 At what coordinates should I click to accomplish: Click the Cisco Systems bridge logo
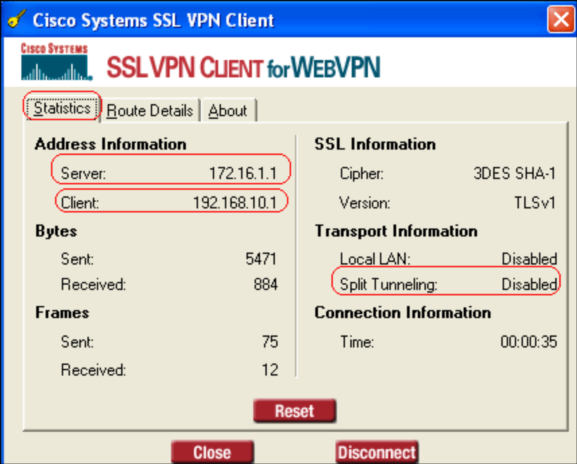[x=56, y=62]
